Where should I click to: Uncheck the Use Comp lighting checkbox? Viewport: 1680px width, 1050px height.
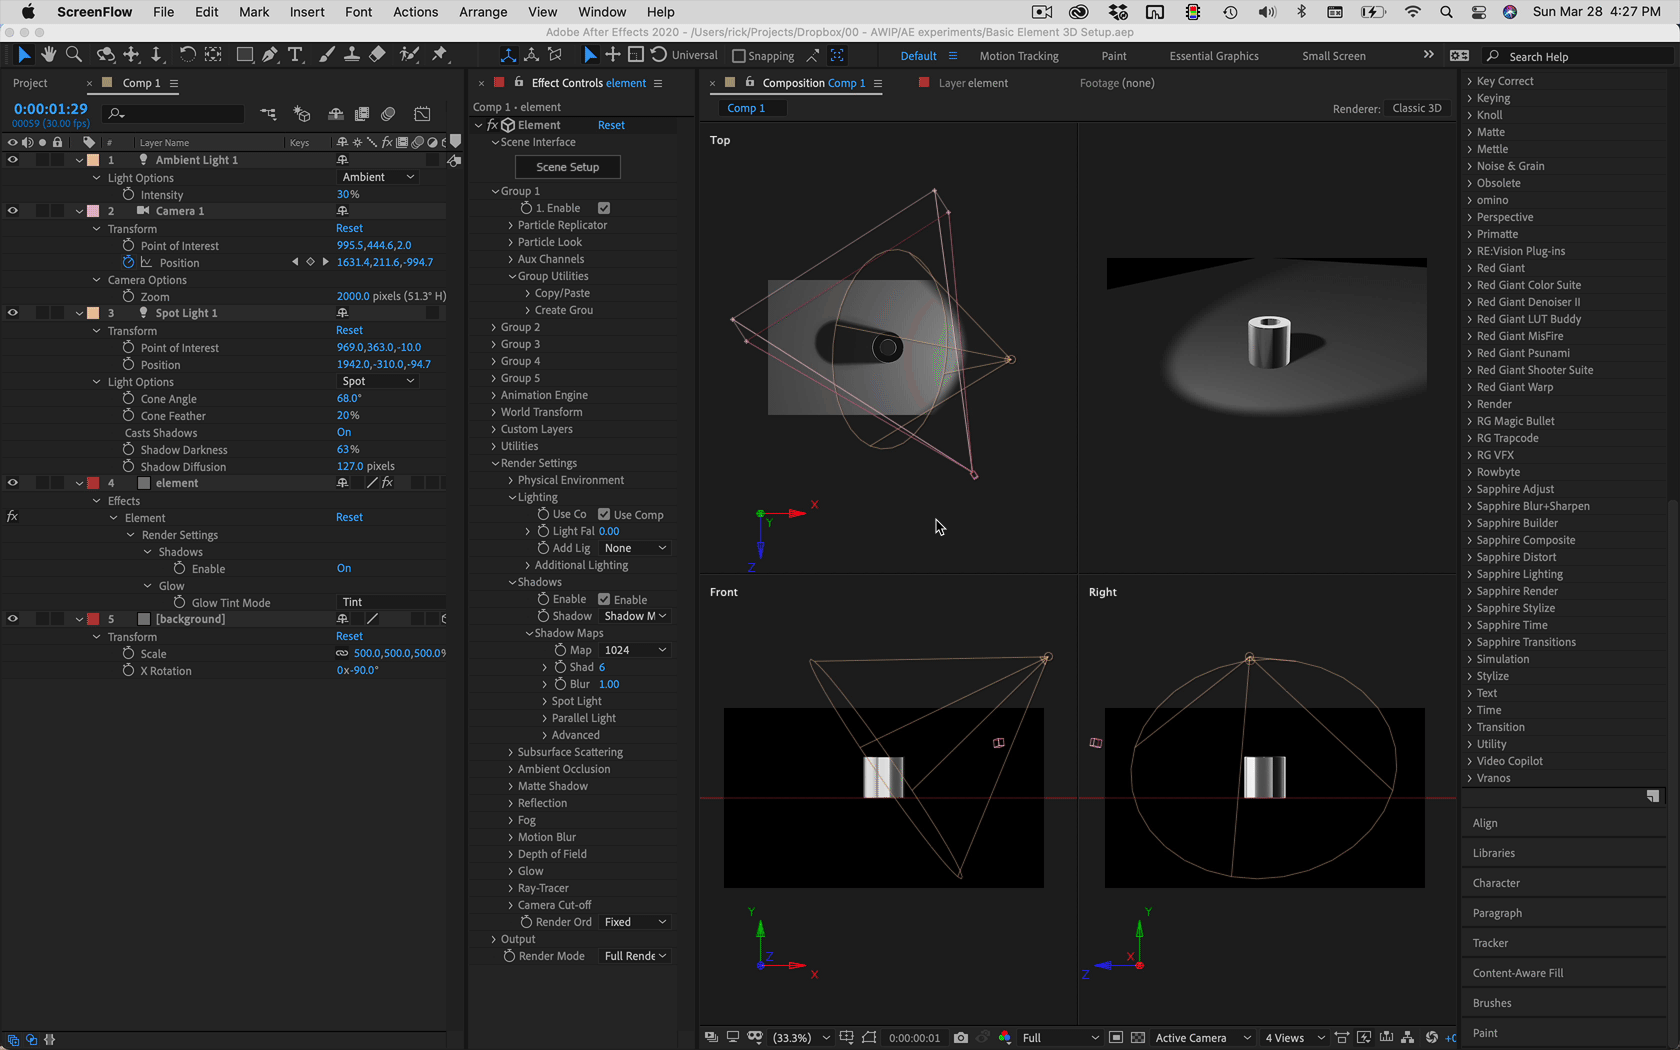604,515
